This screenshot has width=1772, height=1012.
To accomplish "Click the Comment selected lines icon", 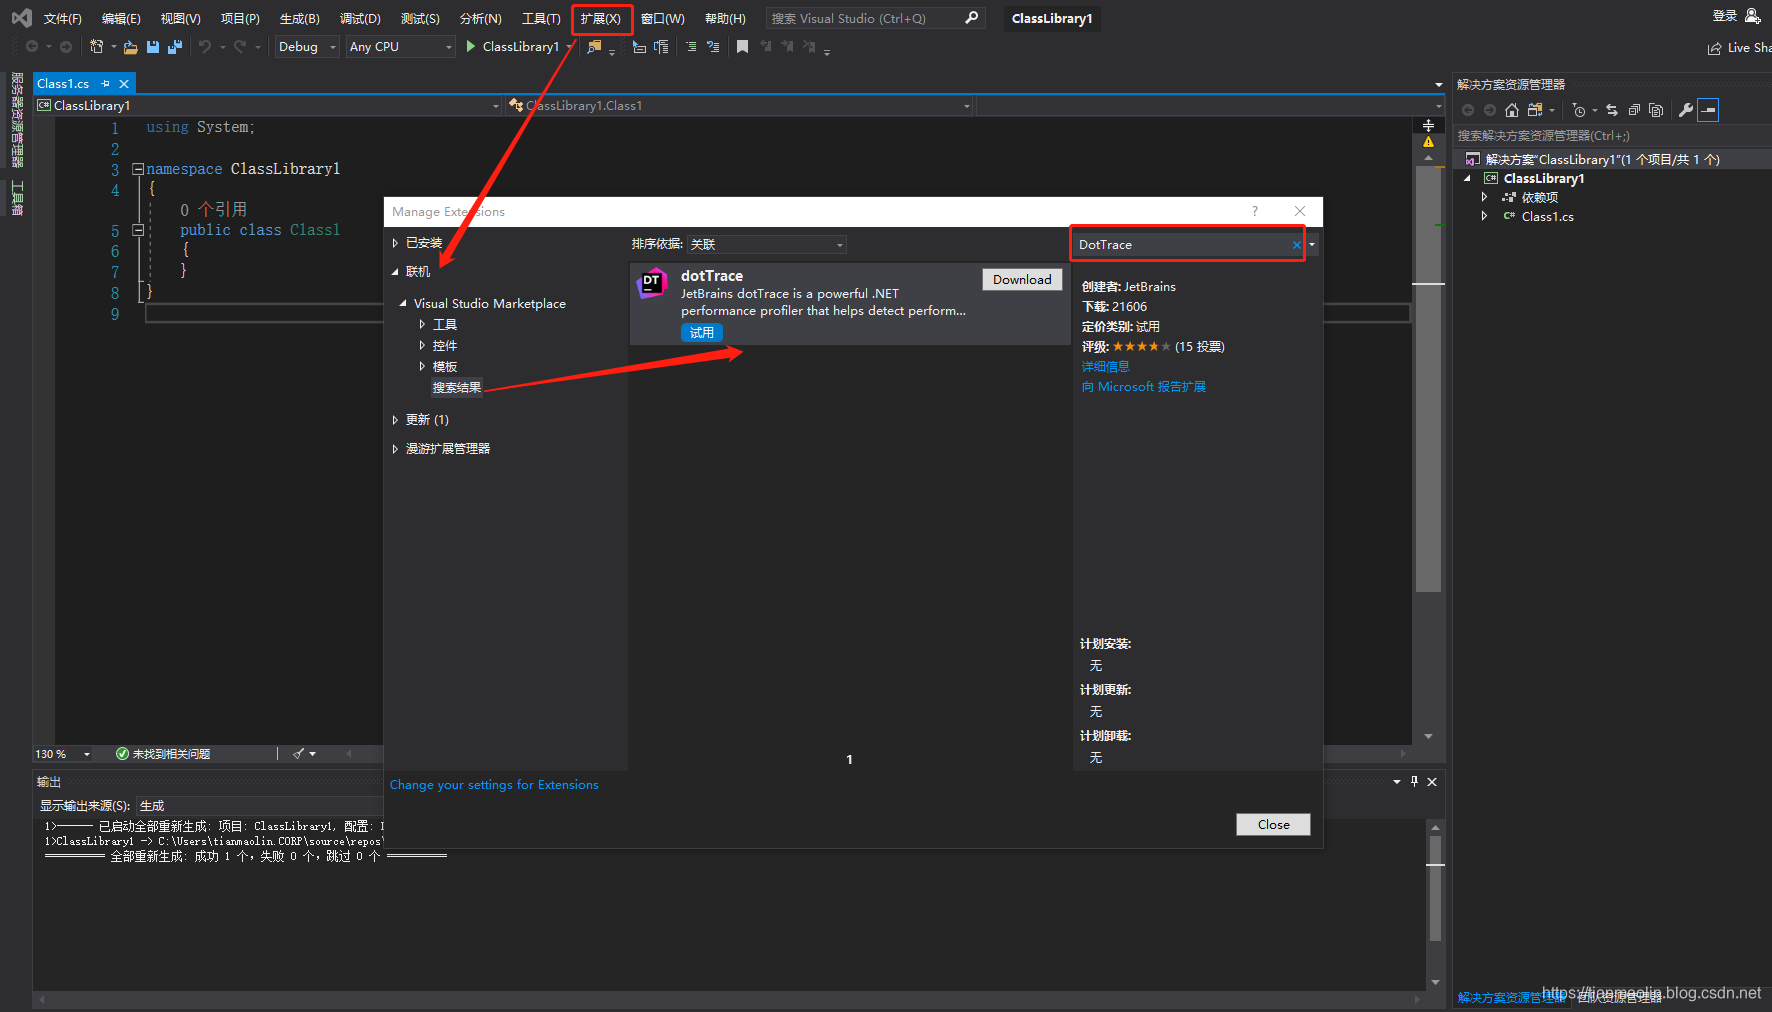I will tap(691, 47).
